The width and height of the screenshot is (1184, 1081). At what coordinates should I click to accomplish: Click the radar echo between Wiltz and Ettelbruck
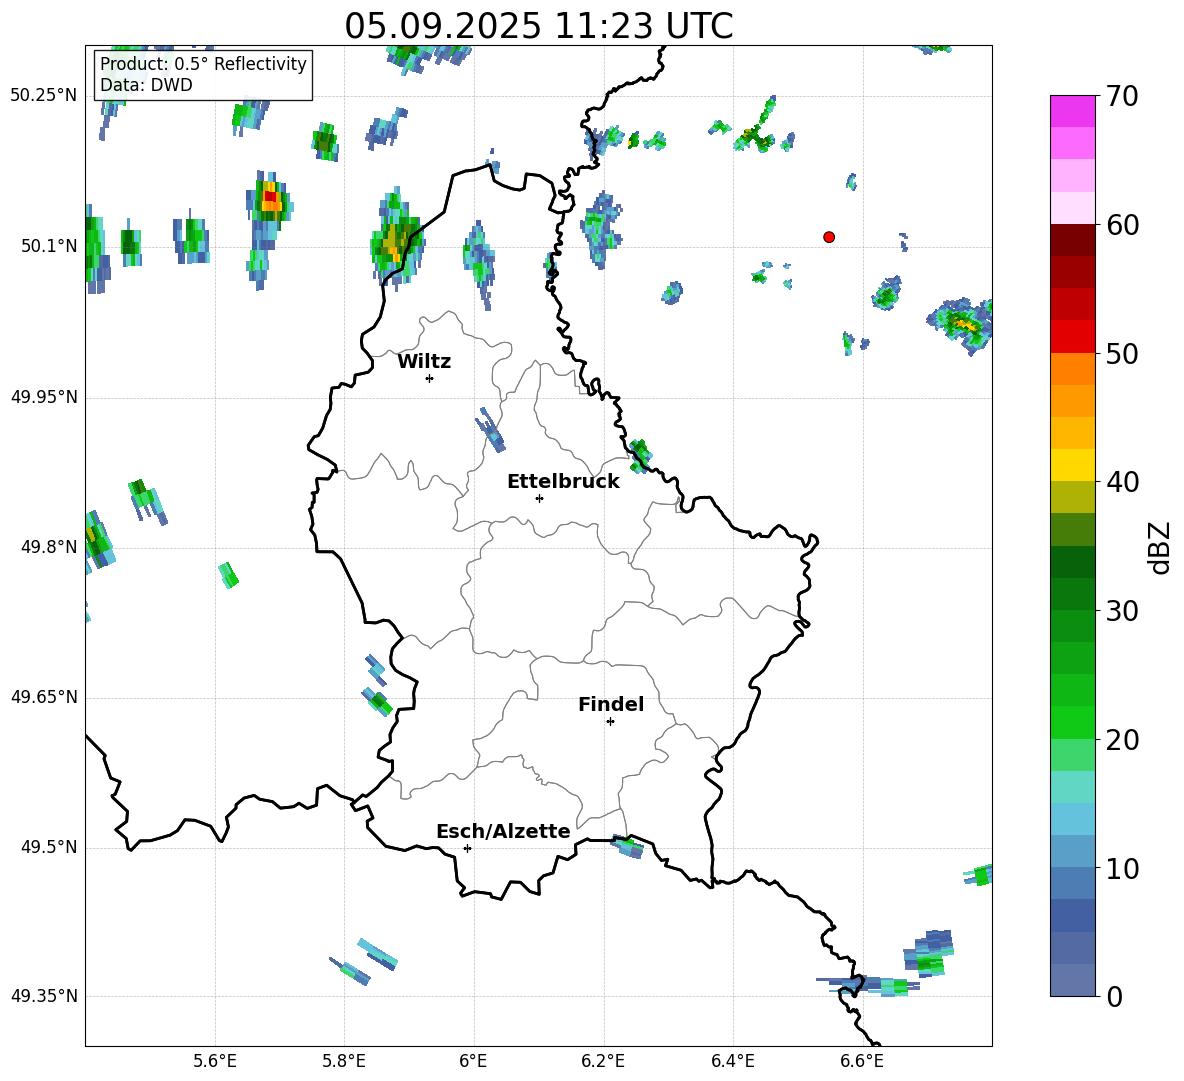click(x=490, y=430)
